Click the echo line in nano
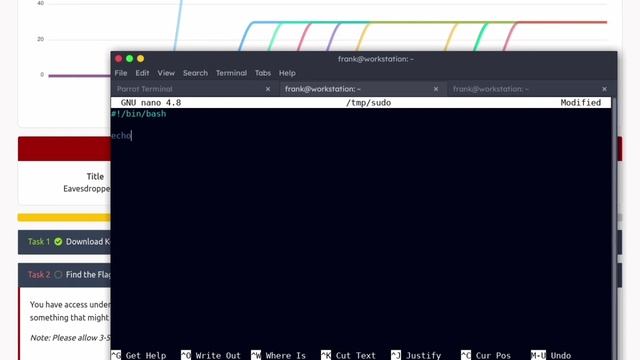Image resolution: width=640 pixels, height=360 pixels. 121,136
